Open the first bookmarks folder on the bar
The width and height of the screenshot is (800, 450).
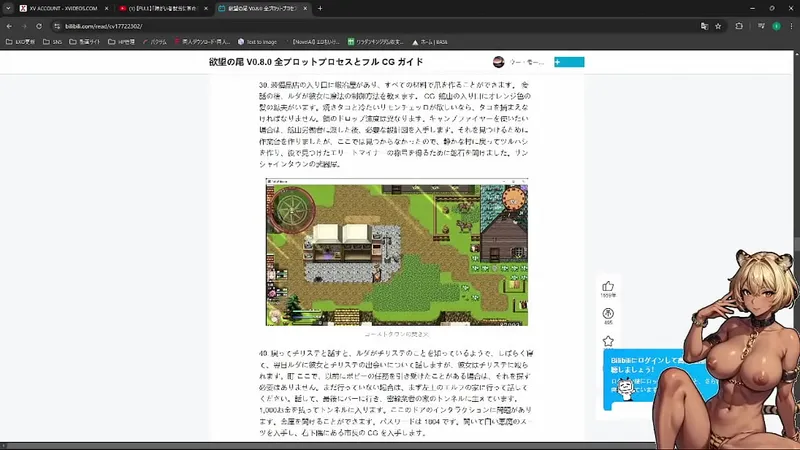coord(20,42)
